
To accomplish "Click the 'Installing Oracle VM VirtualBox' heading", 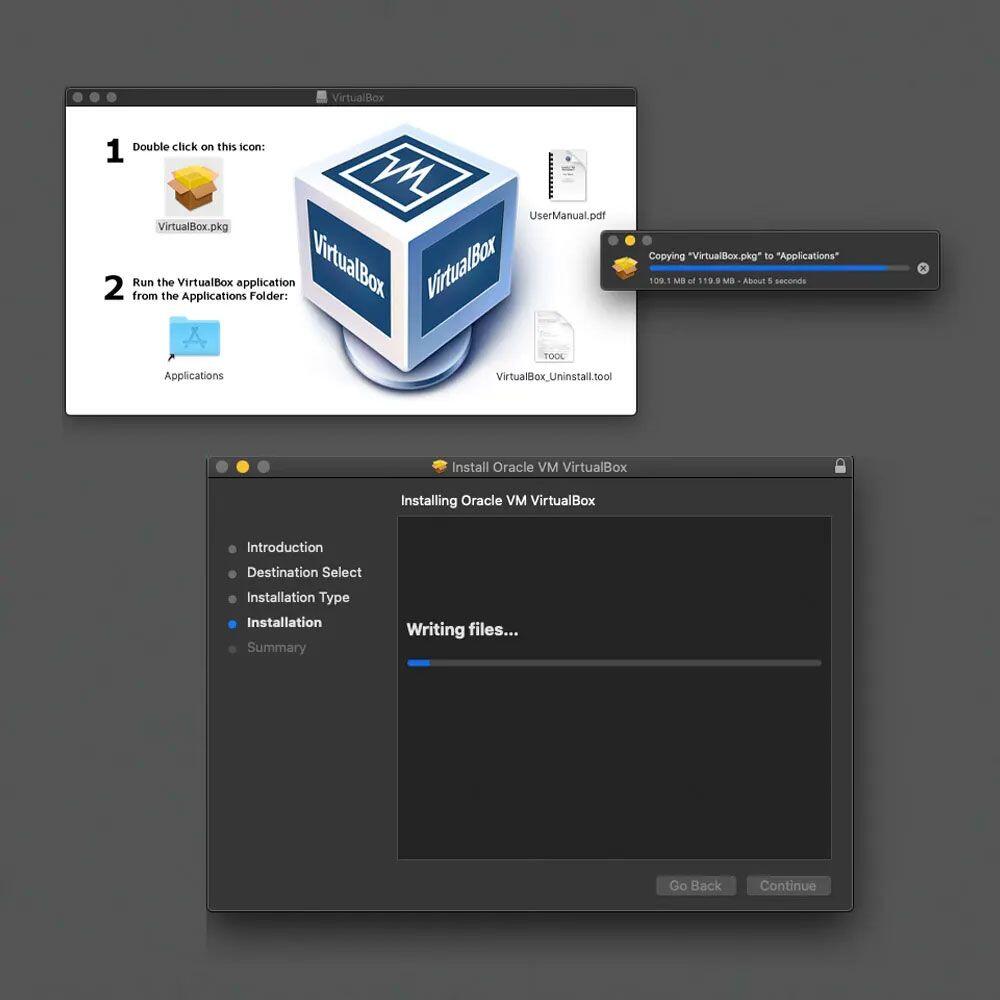I will 497,501.
